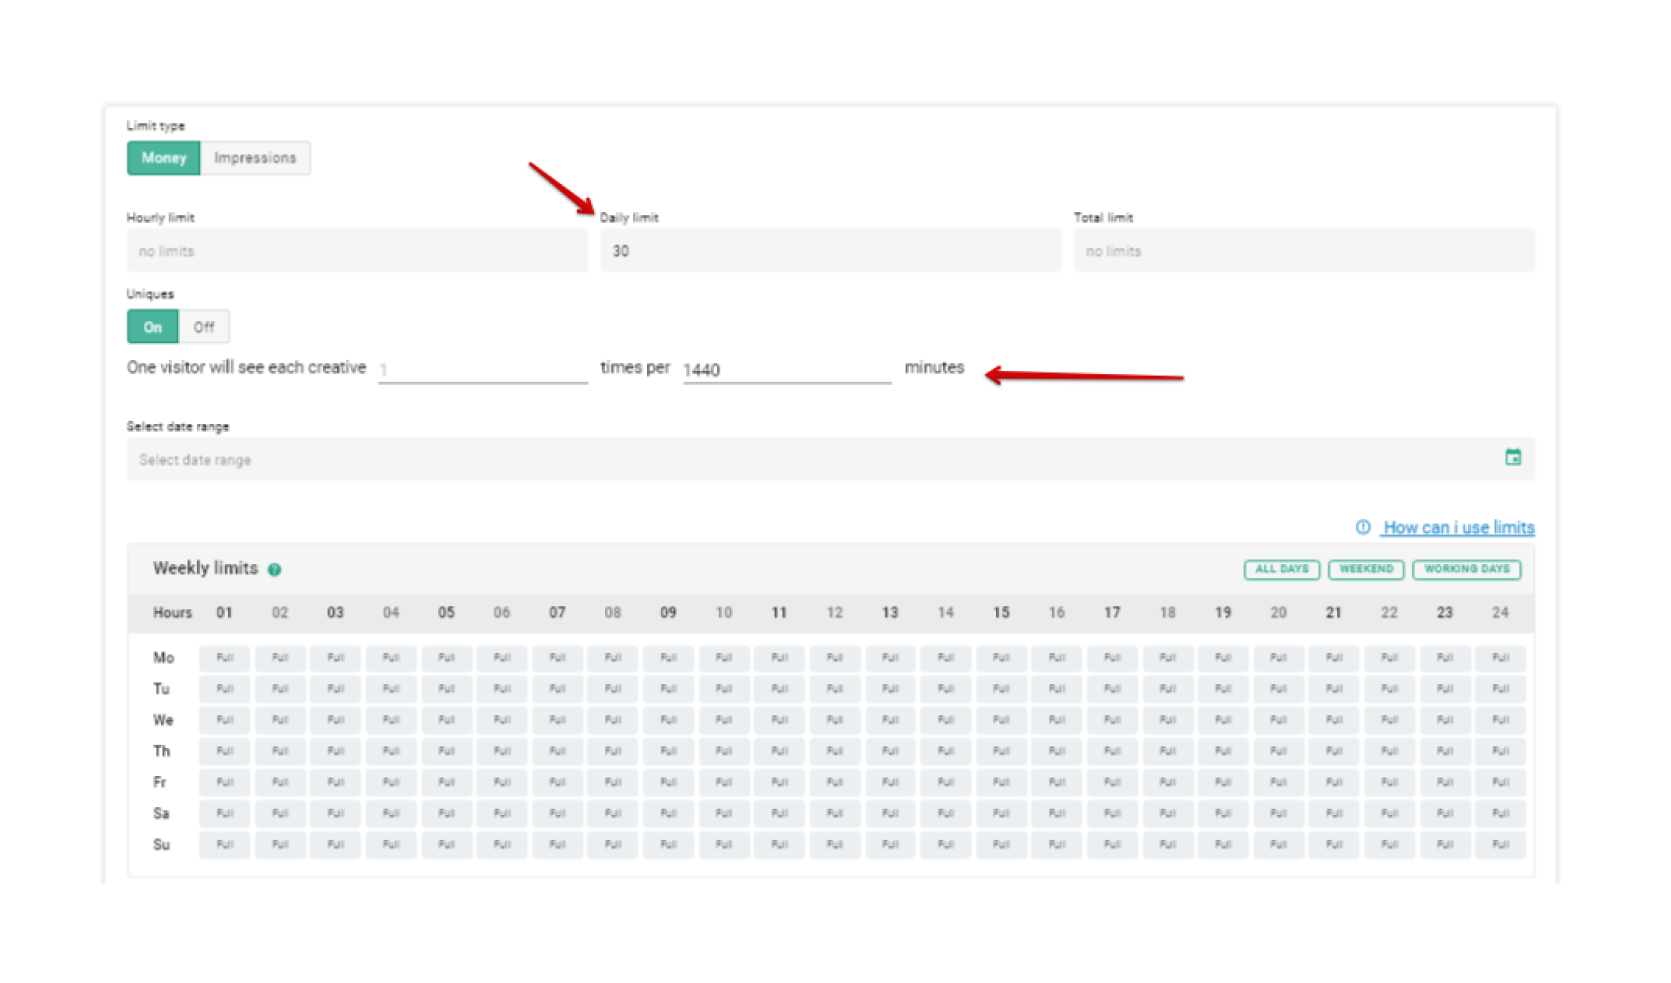Click the Daily limit field showing 30
The width and height of the screenshot is (1671, 983).
click(830, 250)
